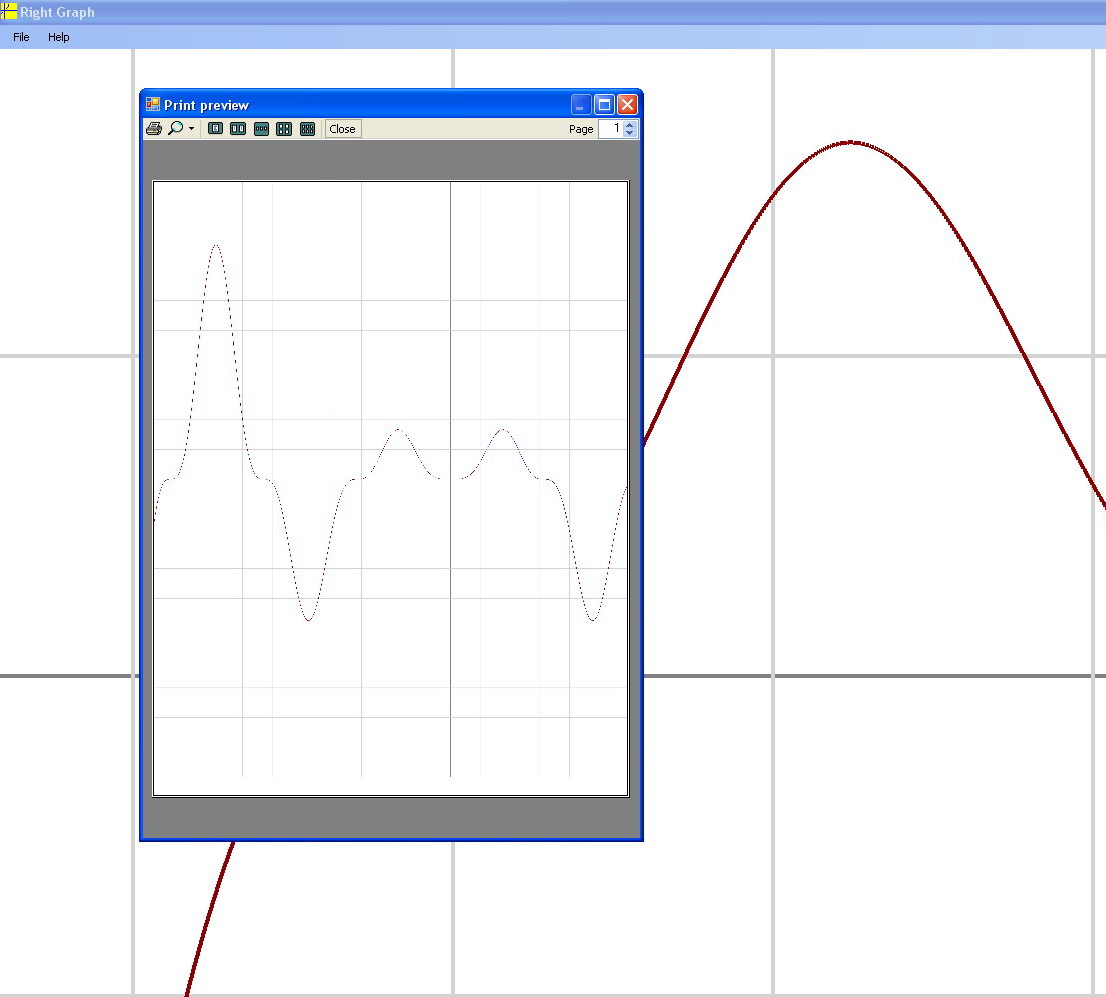The height and width of the screenshot is (997, 1106).
Task: Click the Print icon in Print preview toolbar
Action: click(x=154, y=128)
